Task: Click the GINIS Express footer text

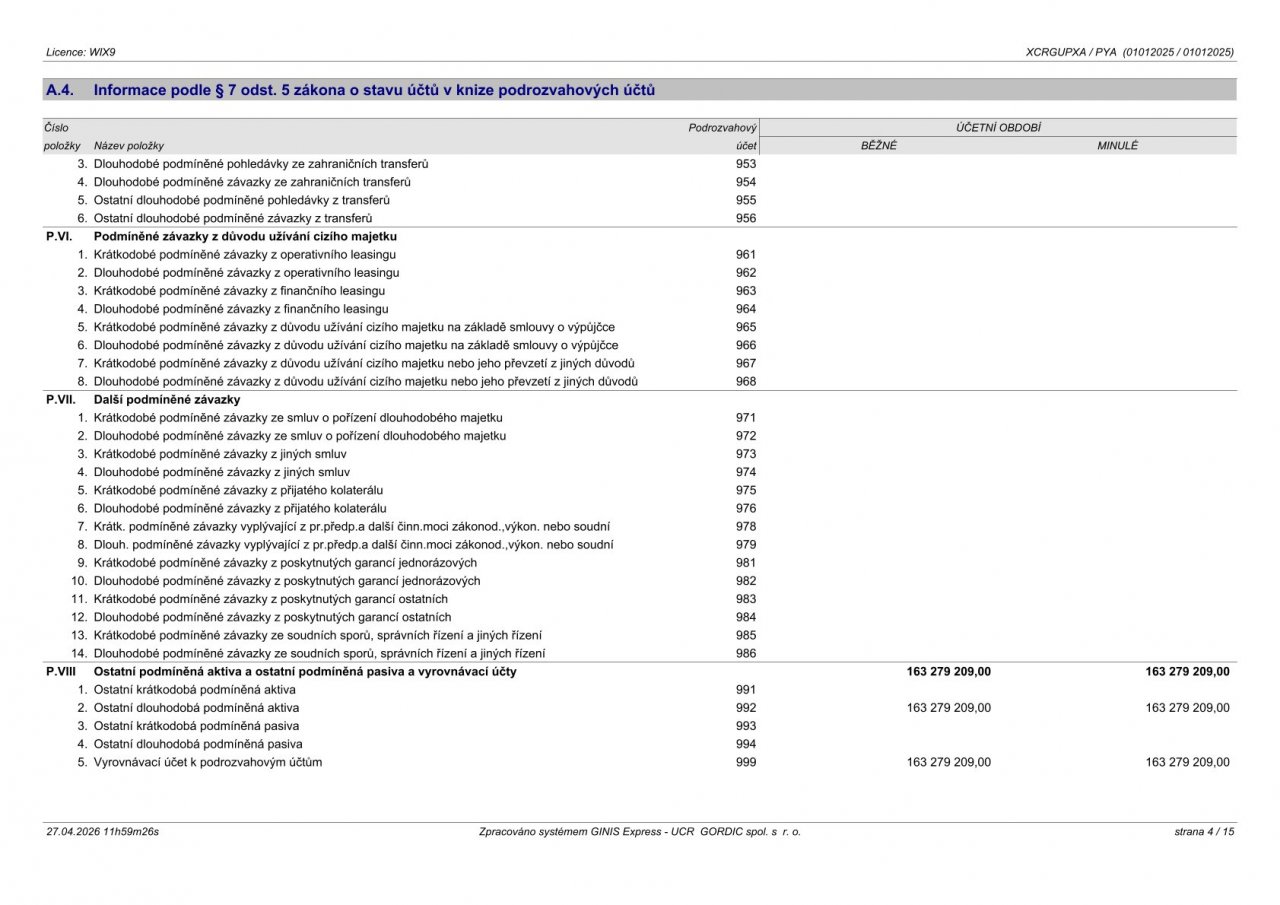Action: pos(640,831)
